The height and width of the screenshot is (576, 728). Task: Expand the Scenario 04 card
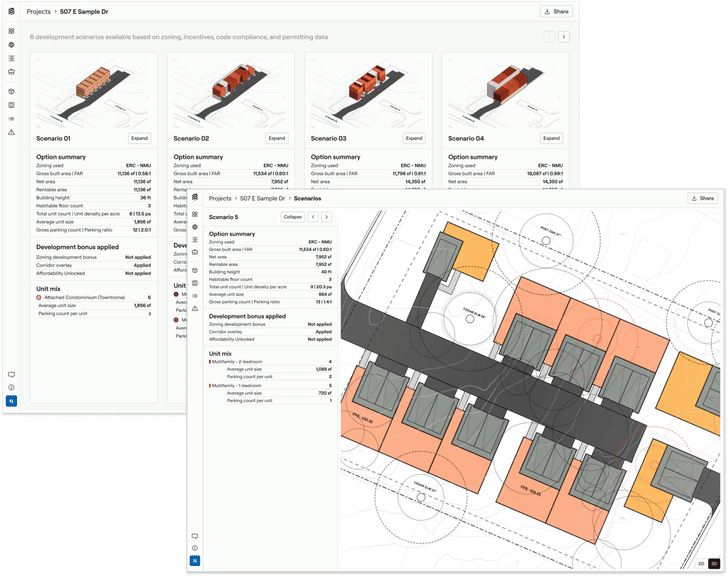click(x=551, y=138)
